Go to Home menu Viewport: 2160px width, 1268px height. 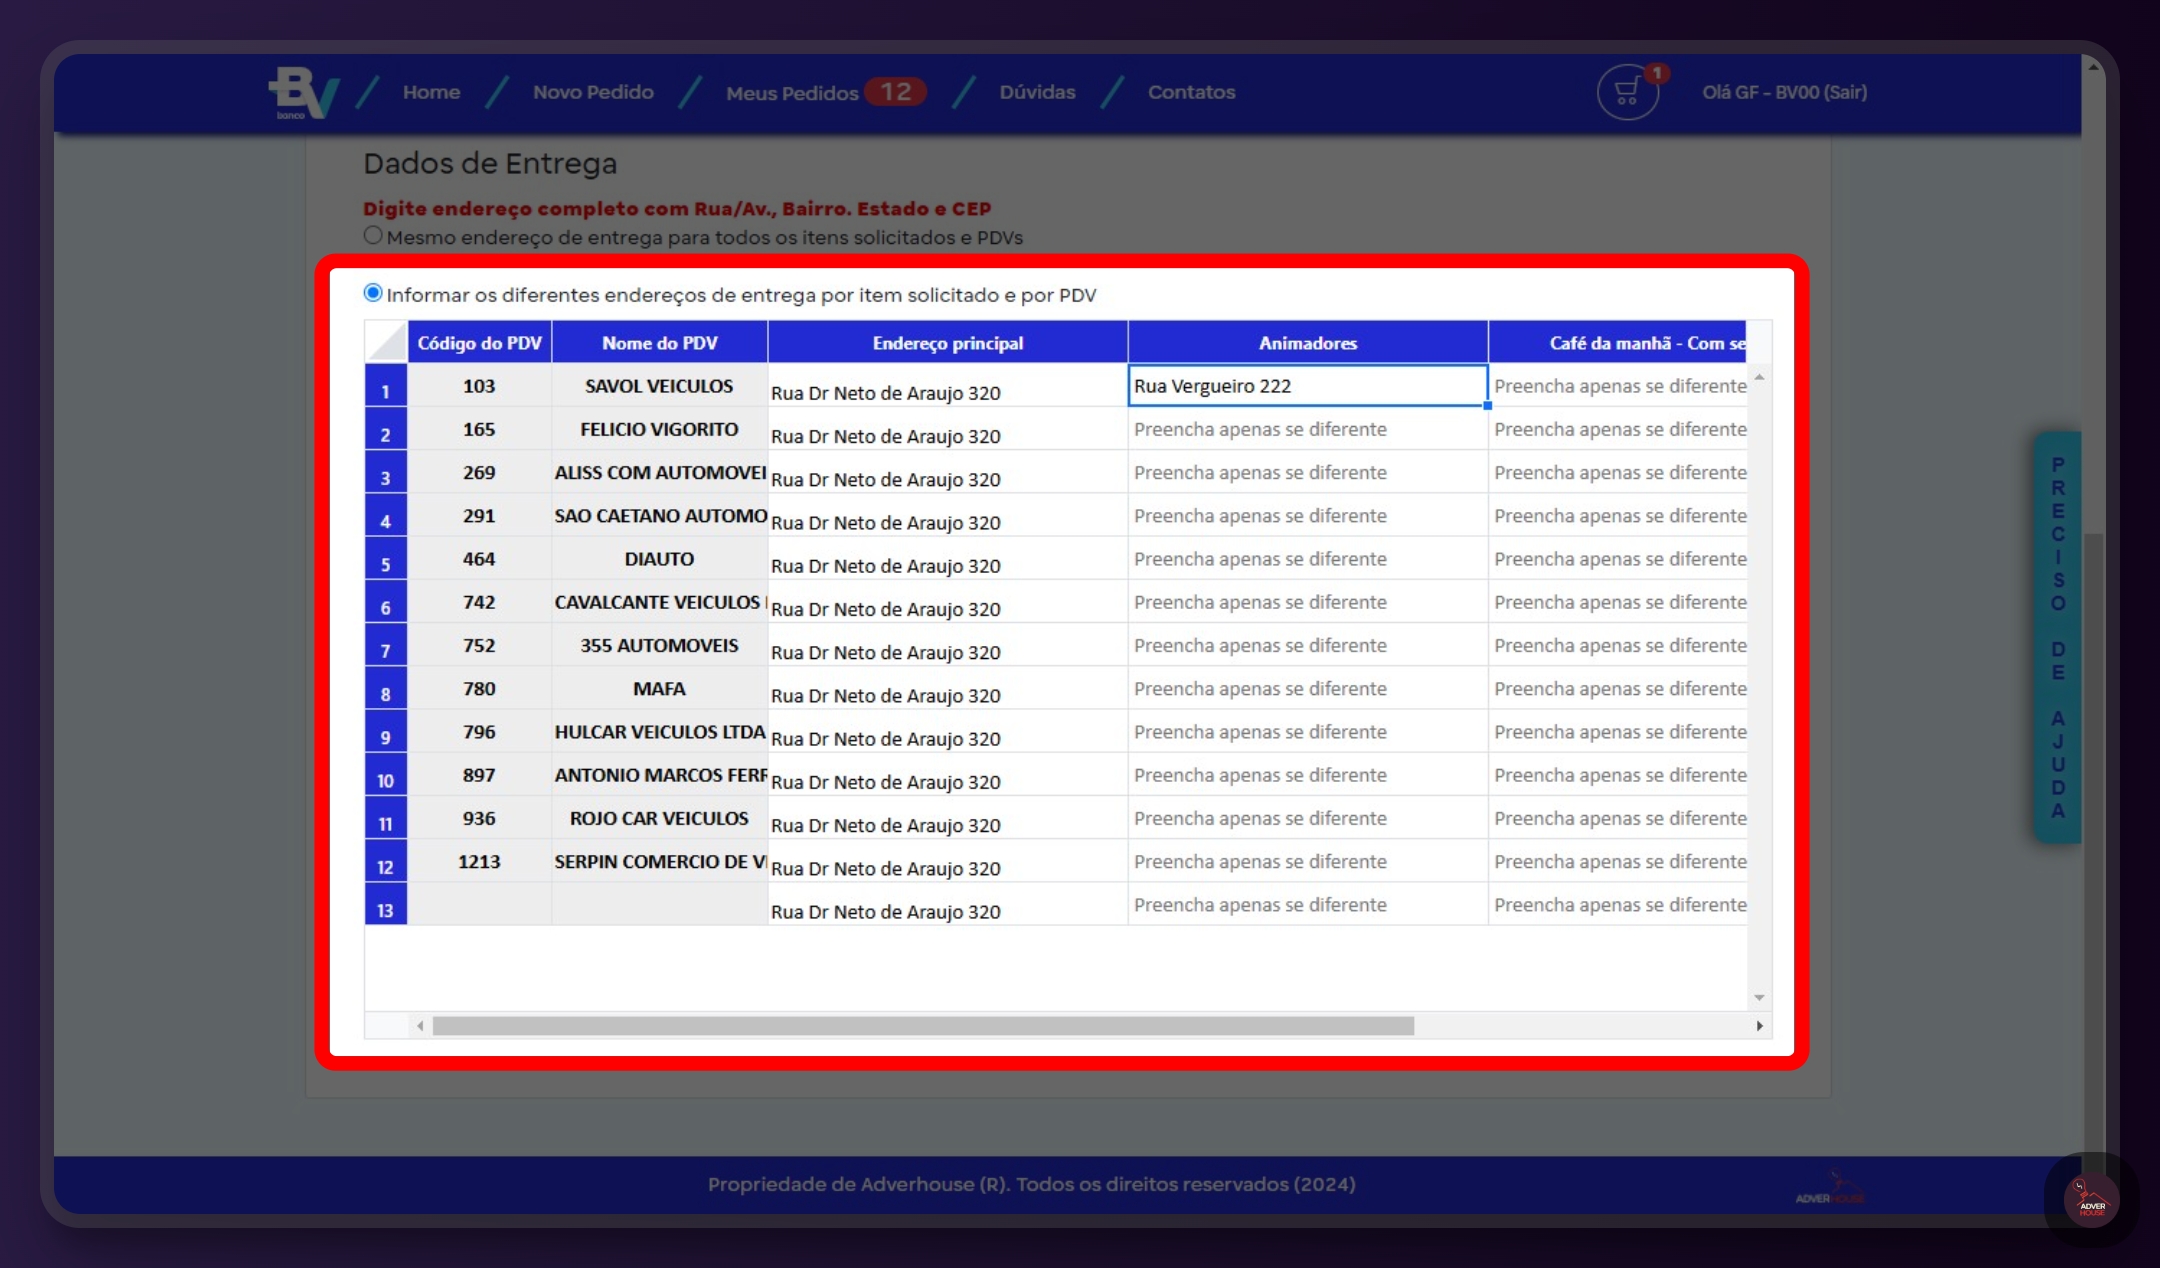(431, 92)
